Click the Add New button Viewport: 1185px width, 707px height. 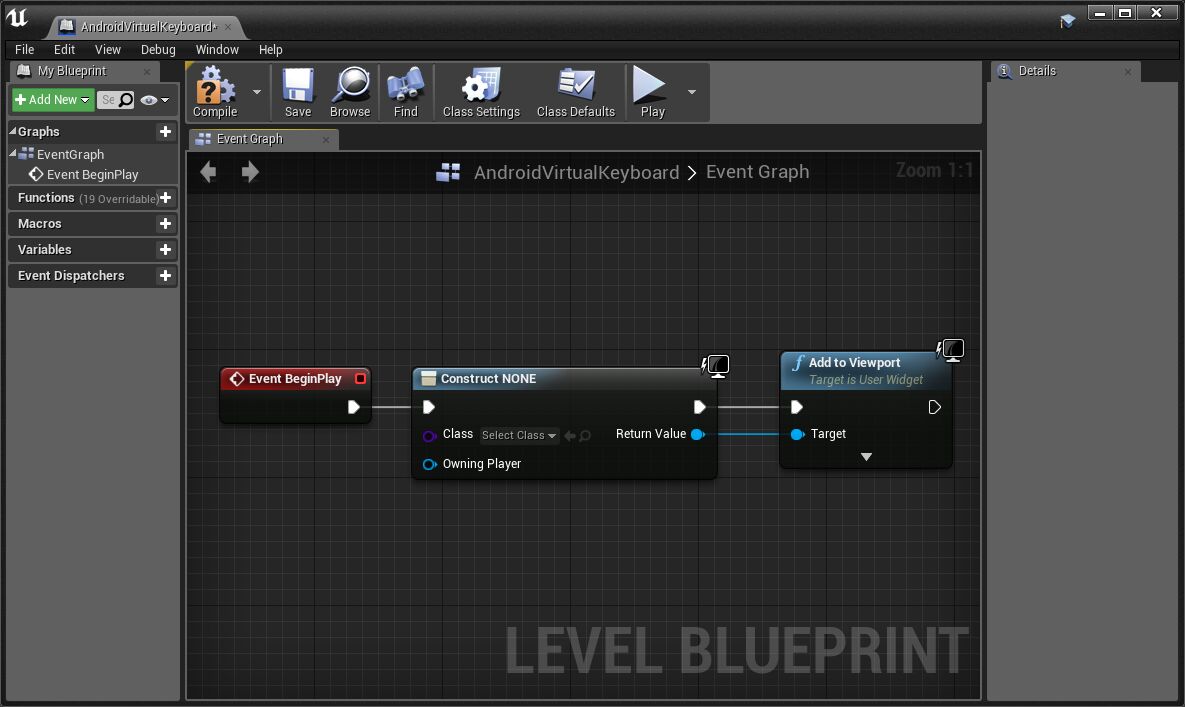(53, 100)
